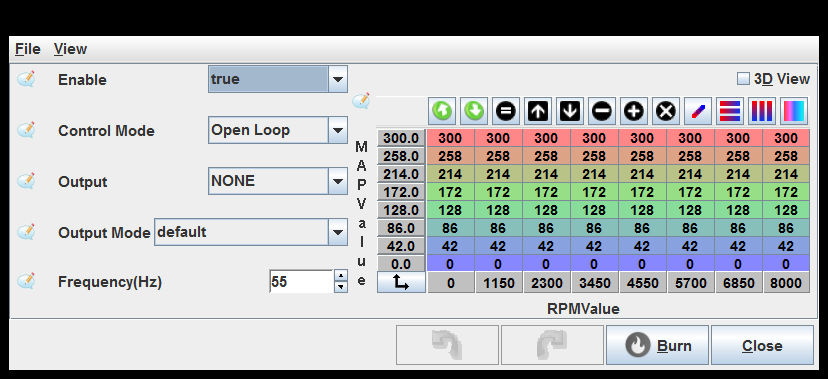Increase Frequency with the spinner up arrow

341,276
